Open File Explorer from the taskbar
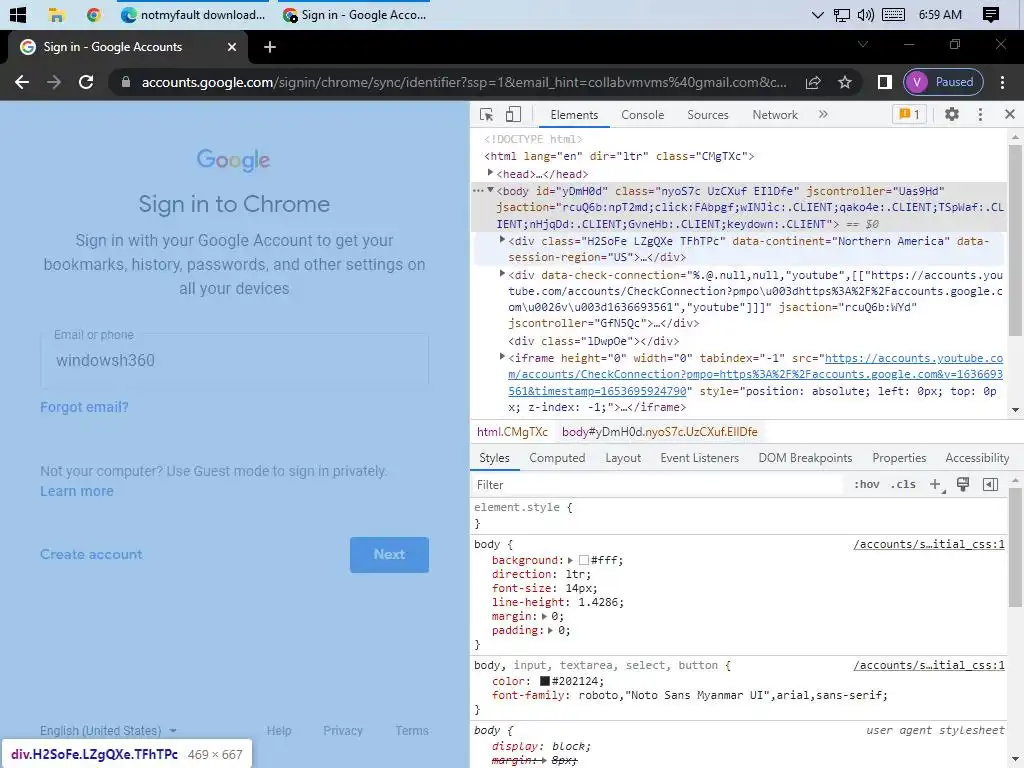The height and width of the screenshot is (768, 1024). pos(56,14)
